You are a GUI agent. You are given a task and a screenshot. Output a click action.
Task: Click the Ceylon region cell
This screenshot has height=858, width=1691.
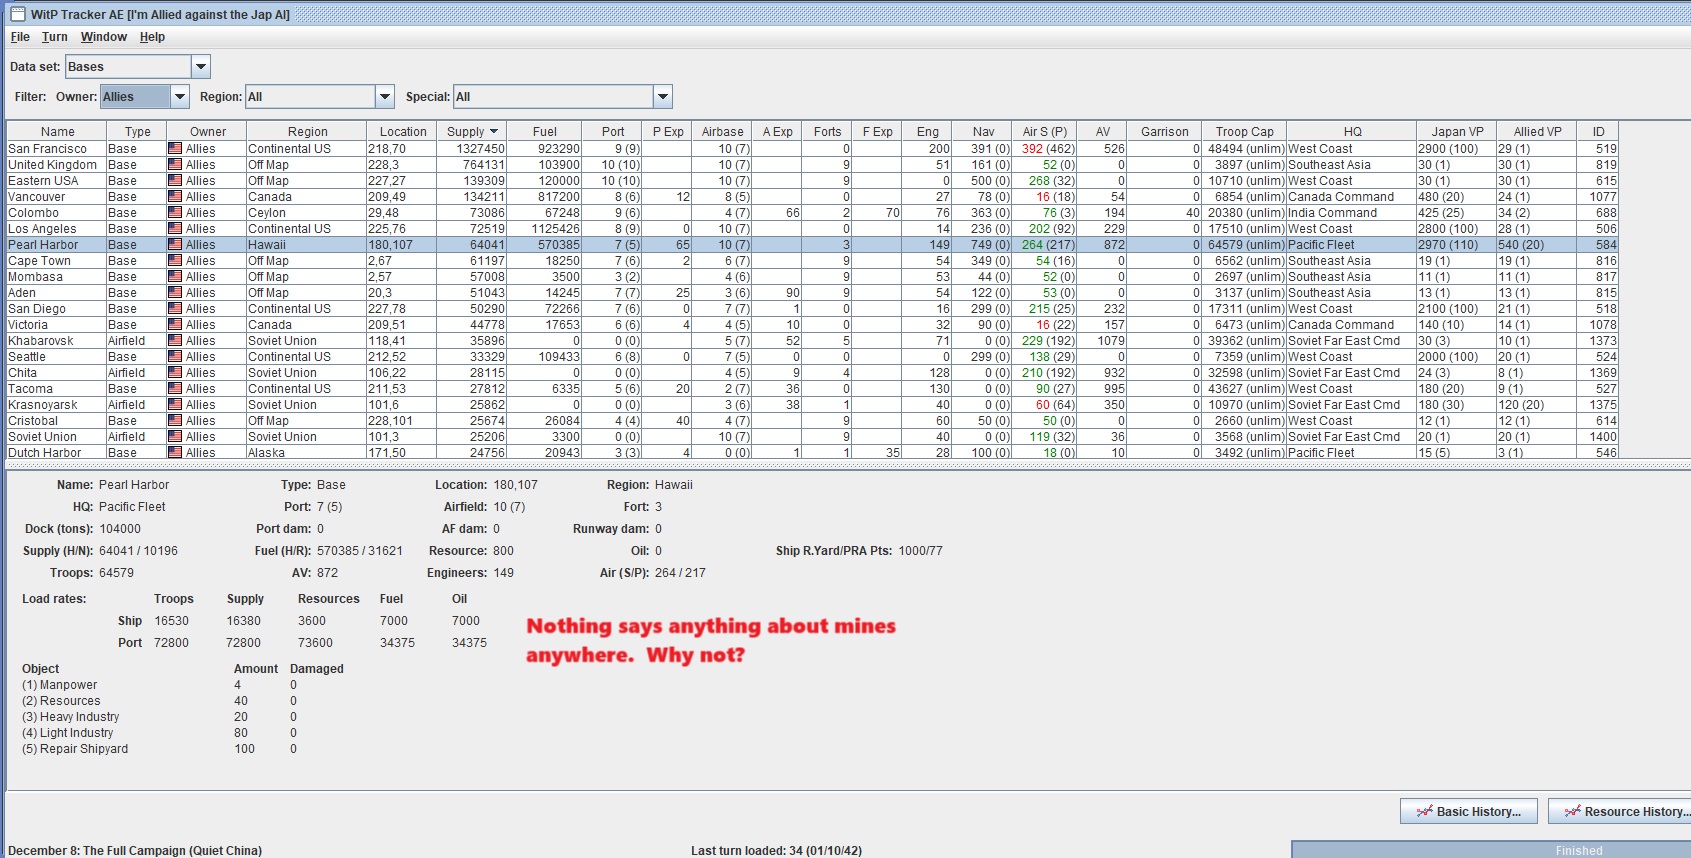coord(307,213)
